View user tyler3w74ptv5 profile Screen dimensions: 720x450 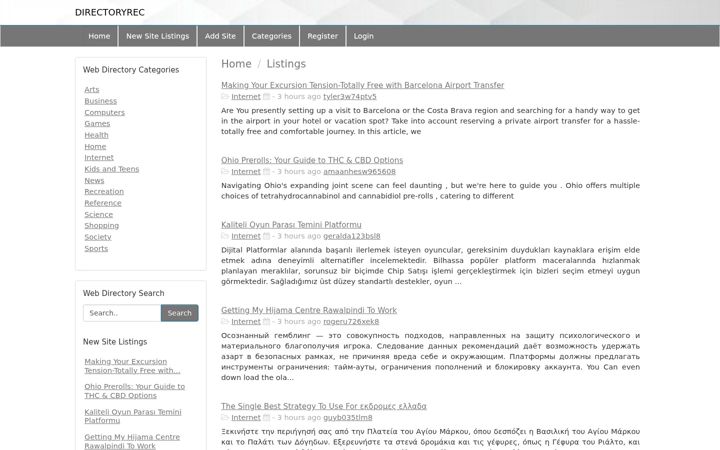(x=350, y=96)
